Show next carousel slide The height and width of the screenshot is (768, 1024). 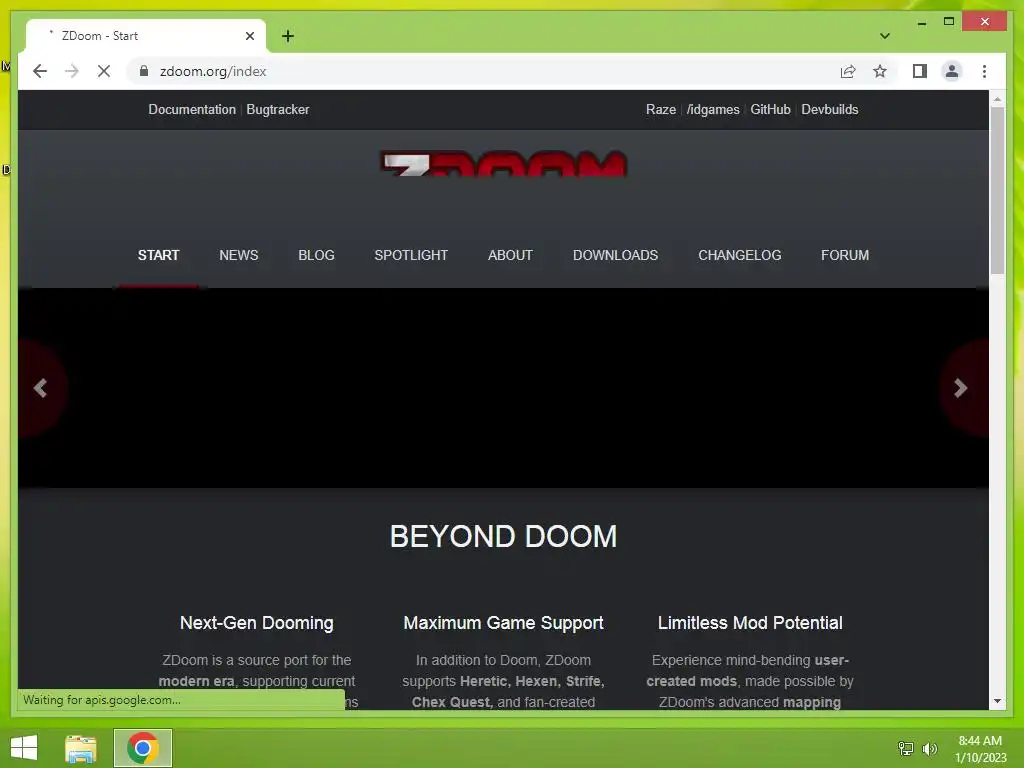pos(960,388)
